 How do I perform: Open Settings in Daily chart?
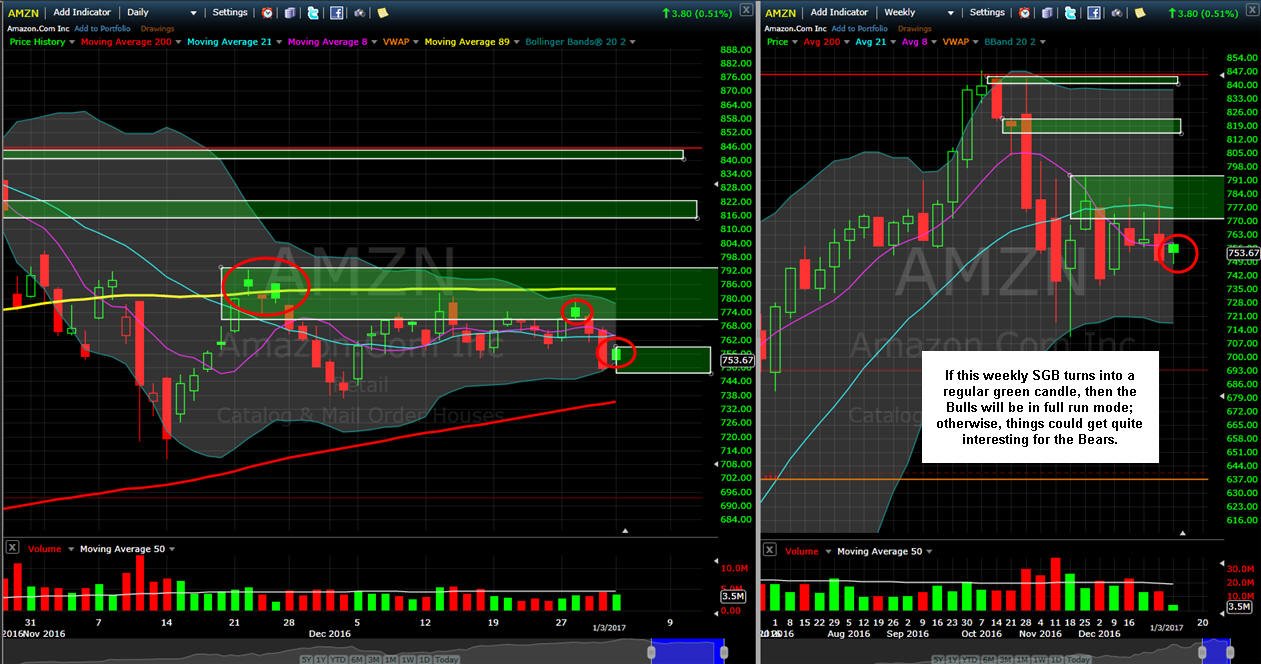click(x=230, y=12)
